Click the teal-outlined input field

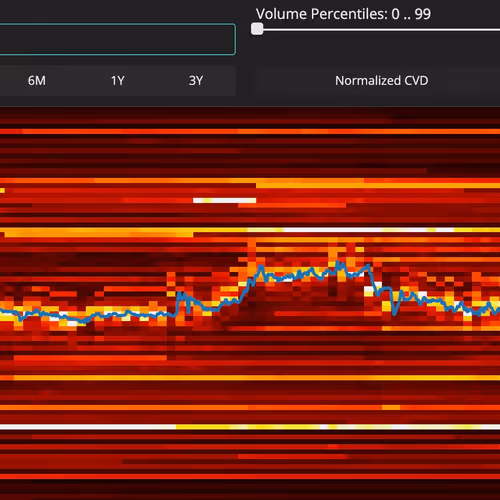coord(117,39)
